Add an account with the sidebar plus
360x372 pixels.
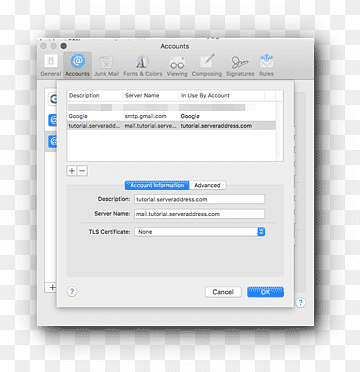click(x=52, y=288)
